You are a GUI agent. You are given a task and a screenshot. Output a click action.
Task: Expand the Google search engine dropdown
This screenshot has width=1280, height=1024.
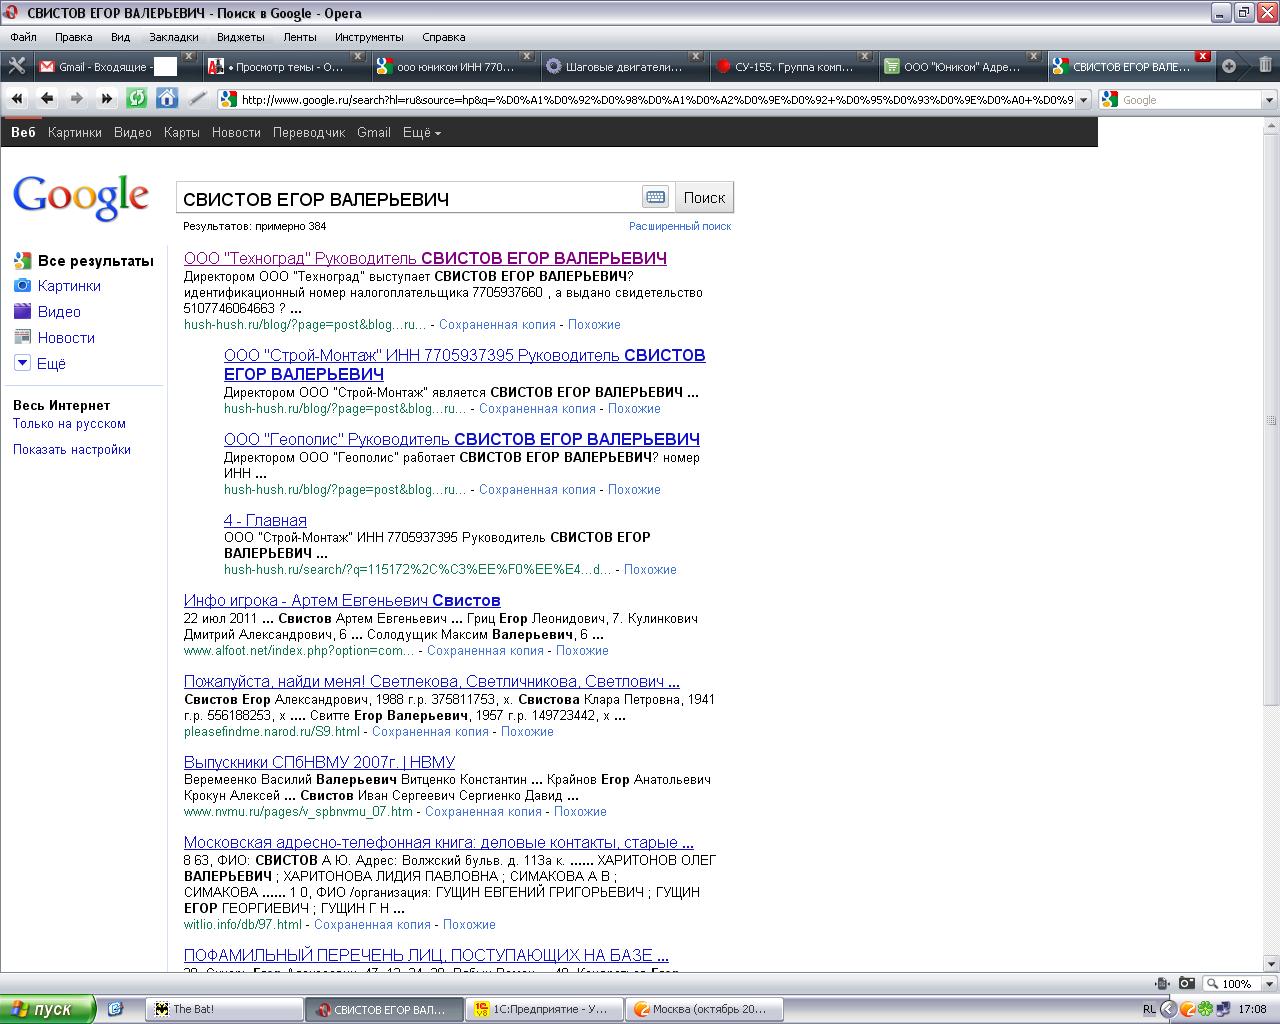(x=1268, y=100)
